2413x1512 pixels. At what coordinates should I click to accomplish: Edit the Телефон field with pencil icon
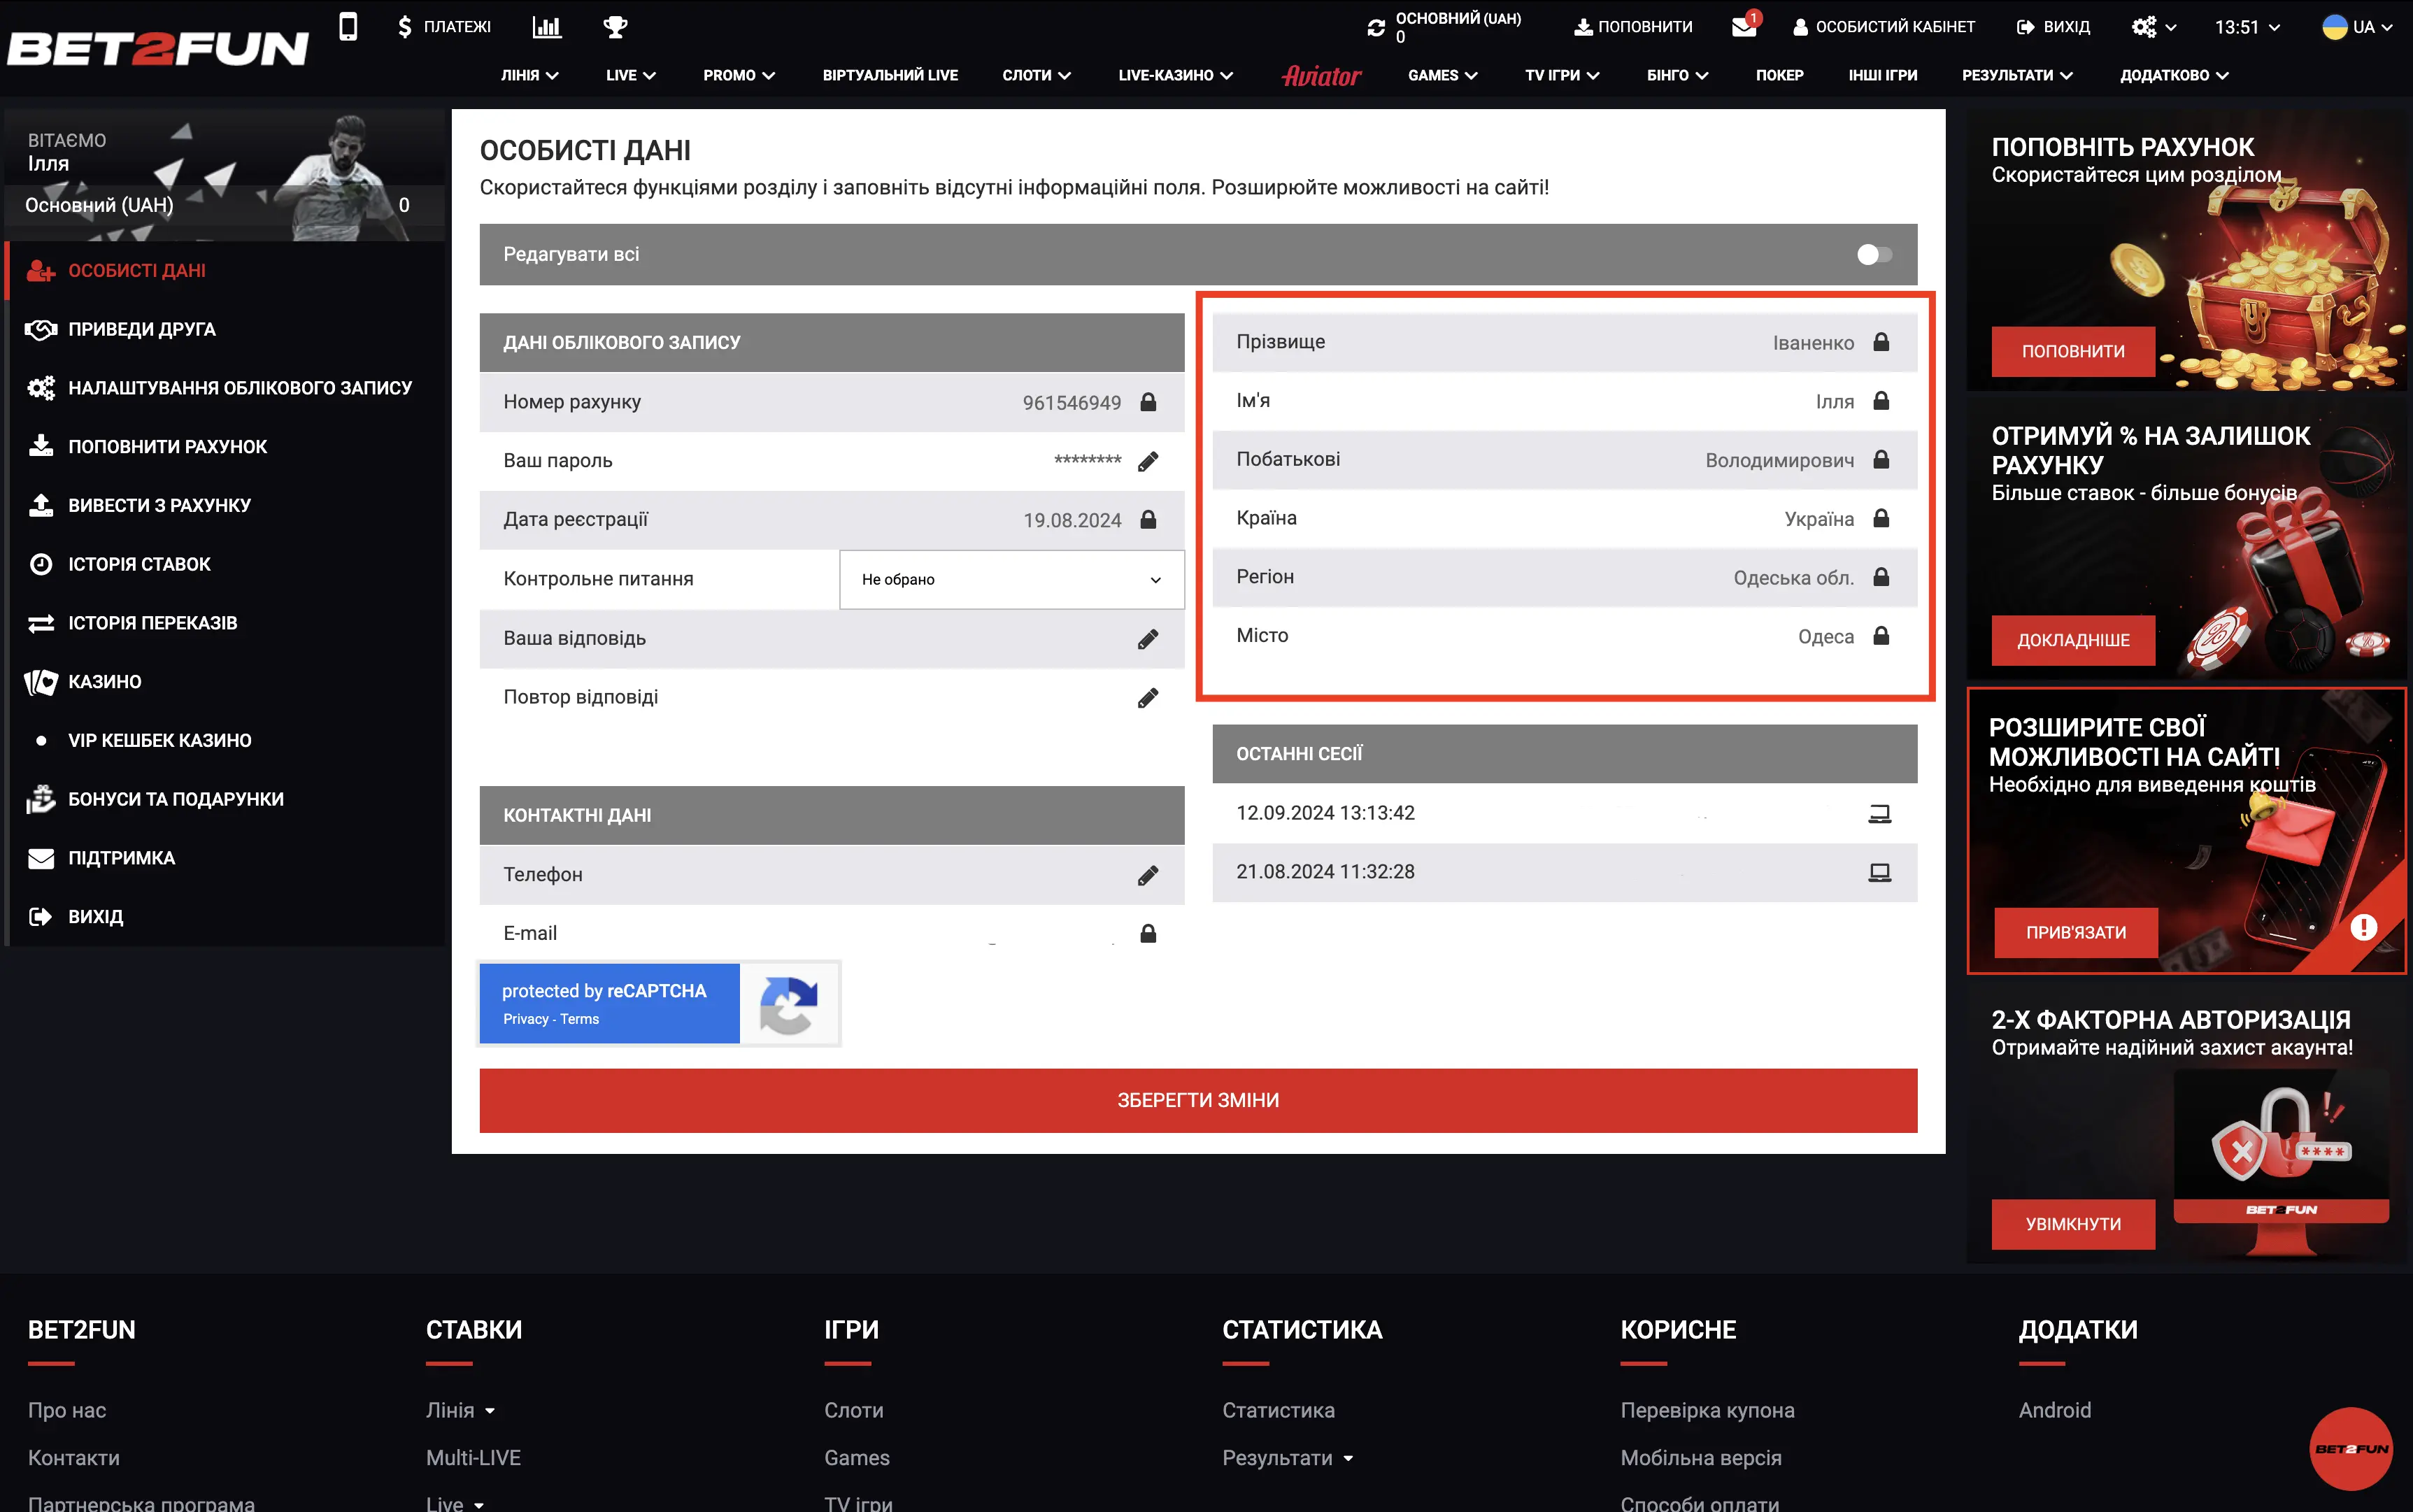[1148, 875]
